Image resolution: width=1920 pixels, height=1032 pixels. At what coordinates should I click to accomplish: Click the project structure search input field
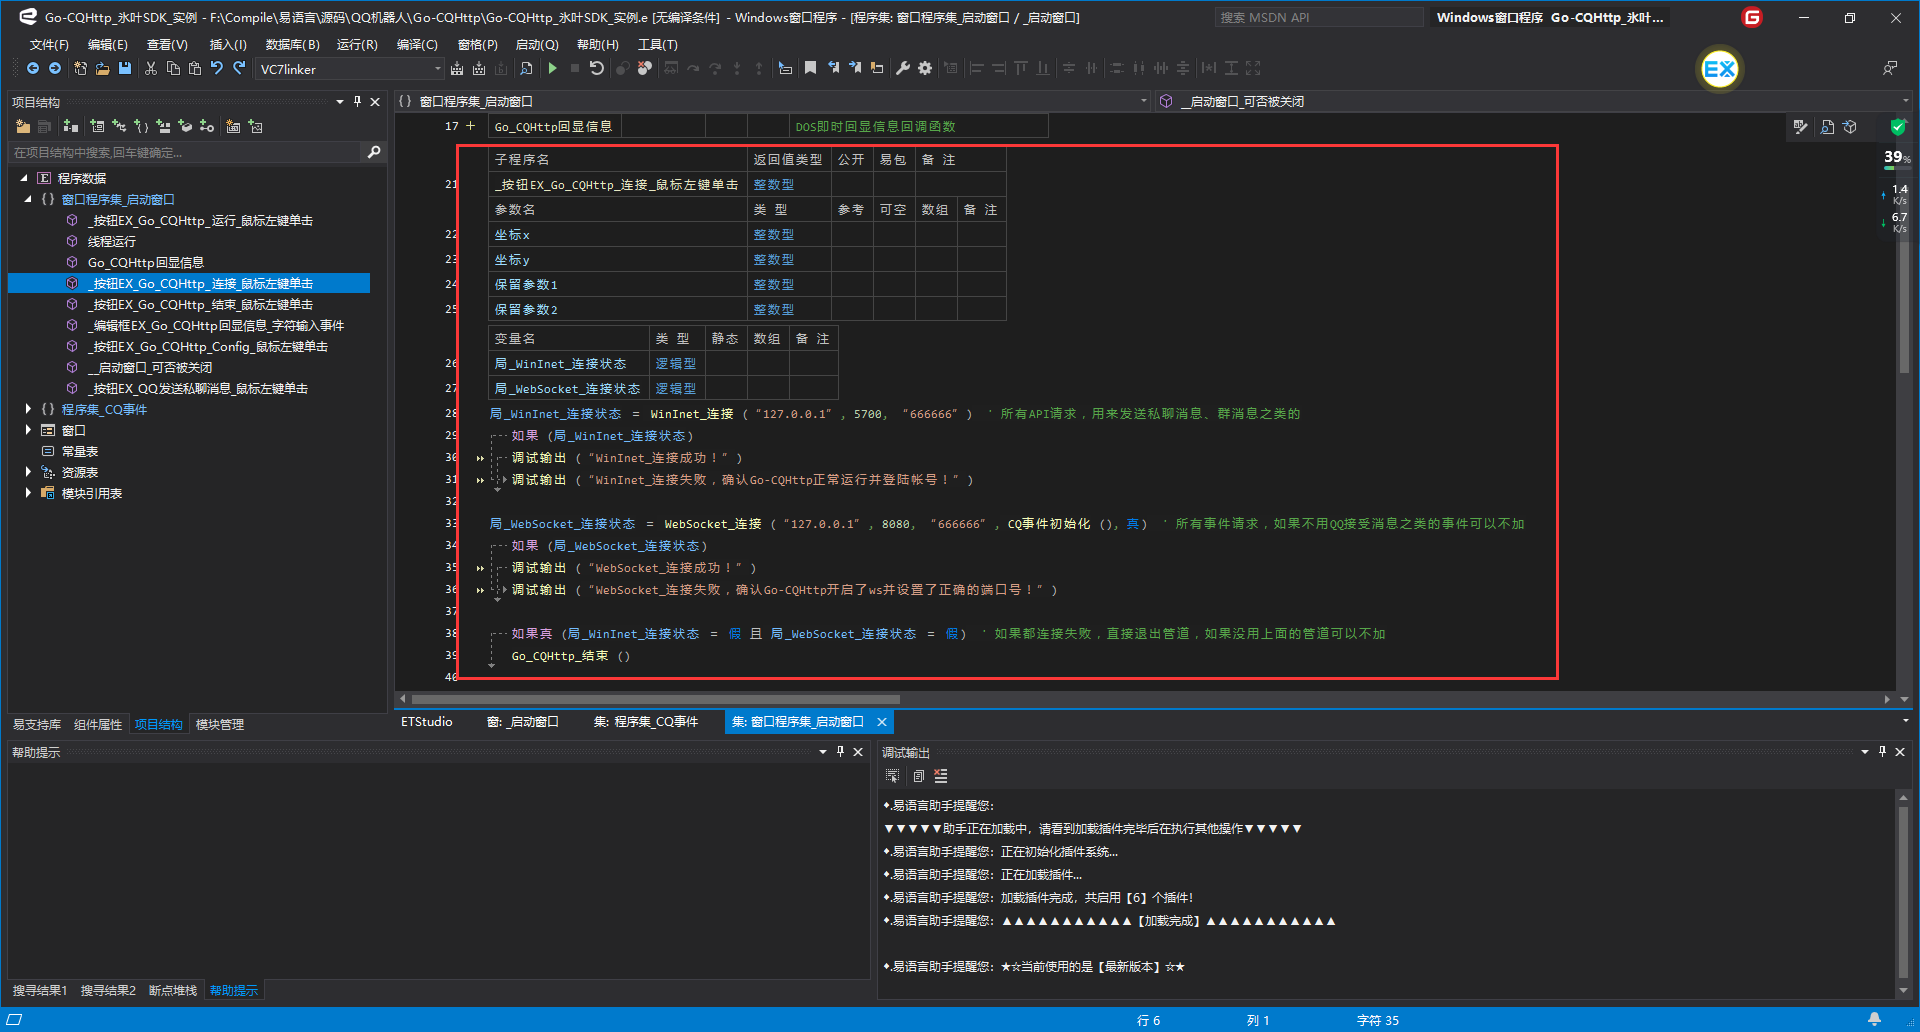coord(186,152)
